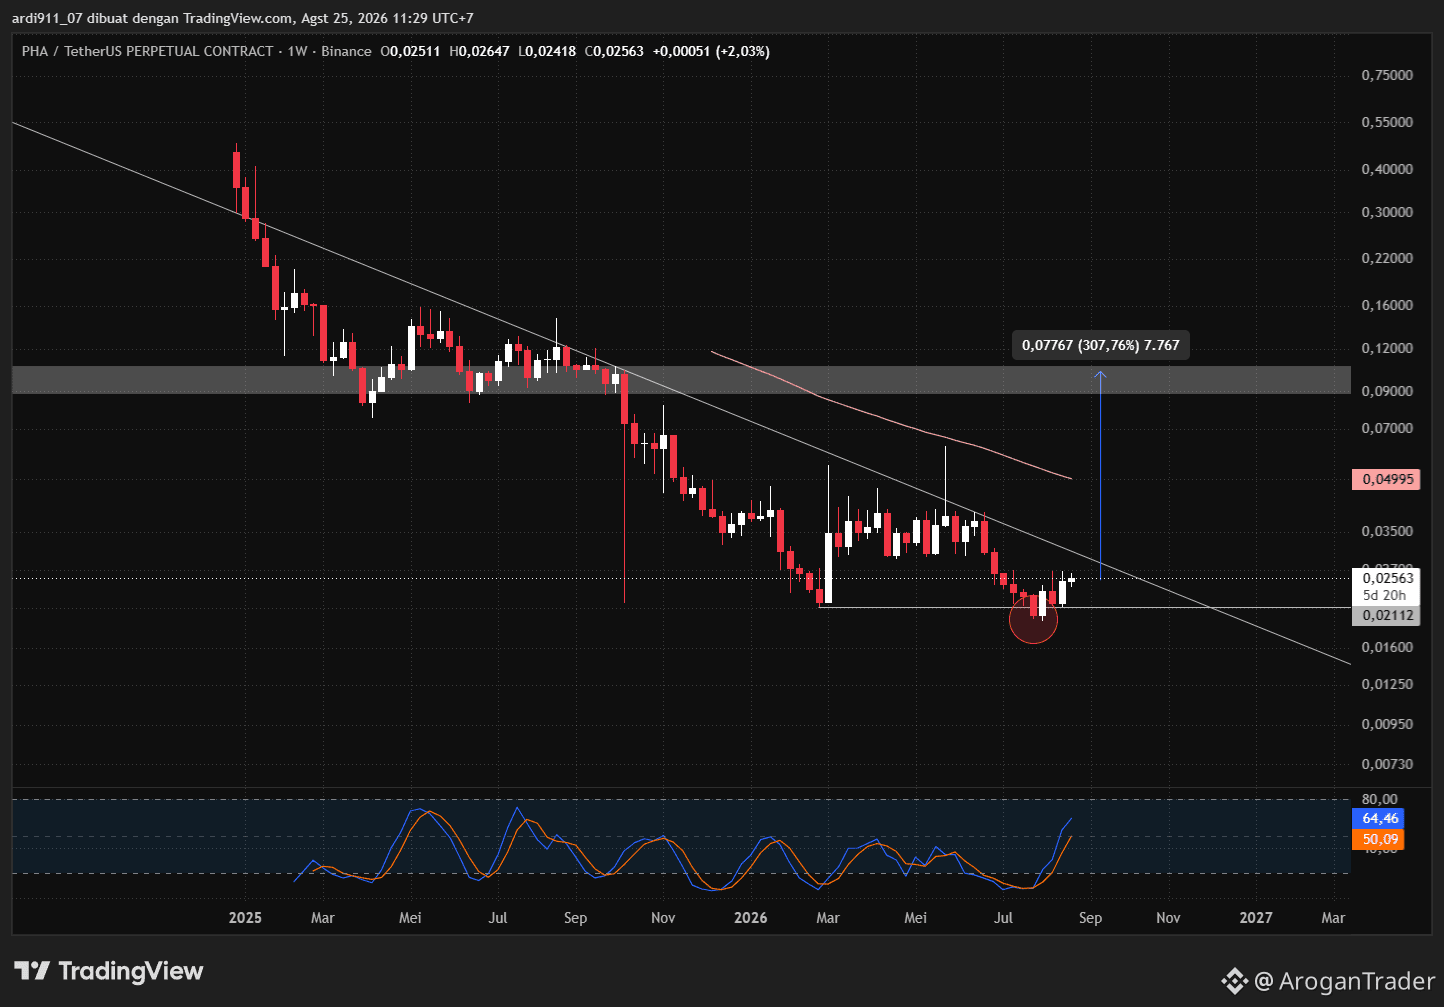Click the 80,00 indicator scale label
This screenshot has height=1007, width=1444.
[x=1379, y=799]
